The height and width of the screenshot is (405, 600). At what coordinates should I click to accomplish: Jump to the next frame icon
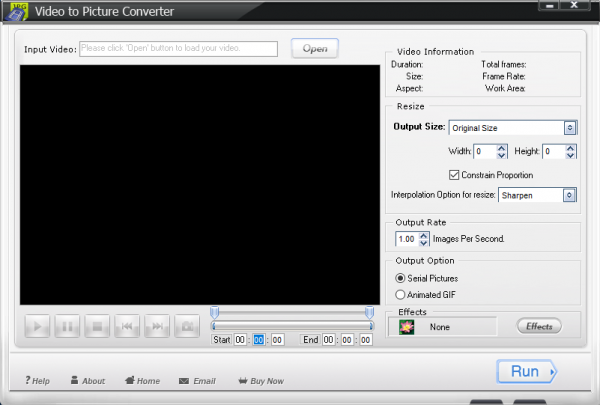point(157,326)
